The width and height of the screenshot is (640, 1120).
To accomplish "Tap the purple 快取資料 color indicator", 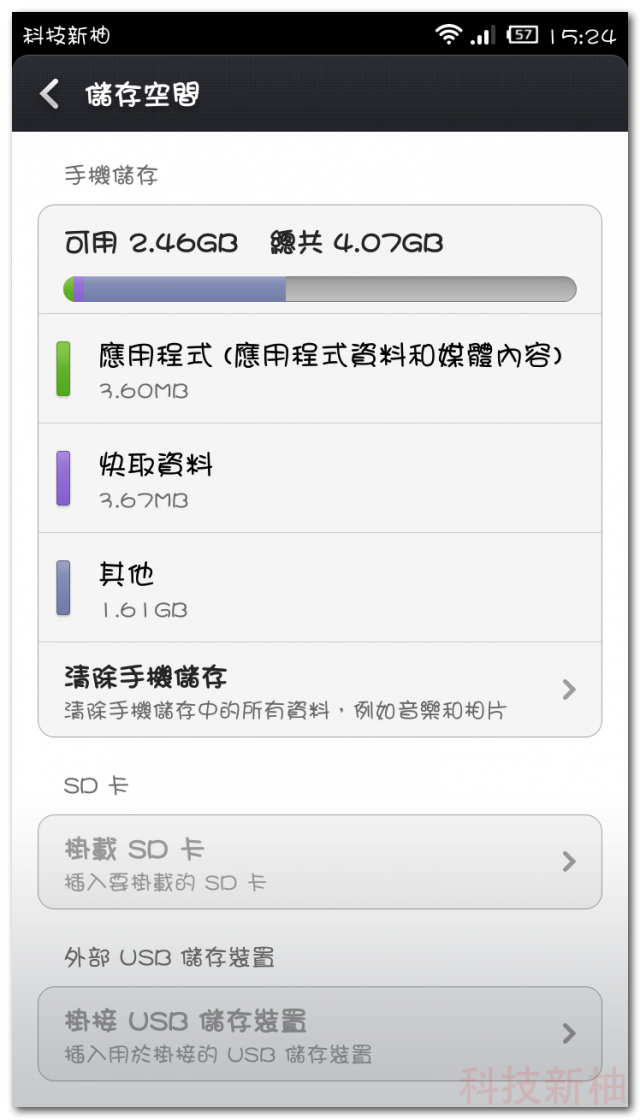I will click(63, 478).
